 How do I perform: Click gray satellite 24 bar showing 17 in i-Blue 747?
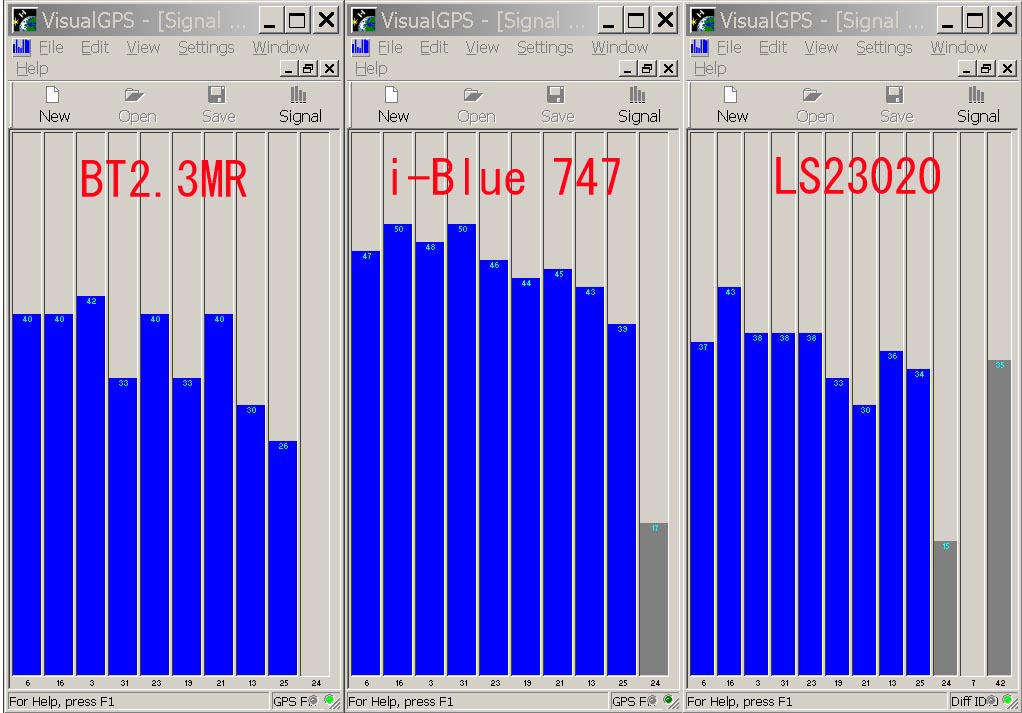coord(654,598)
